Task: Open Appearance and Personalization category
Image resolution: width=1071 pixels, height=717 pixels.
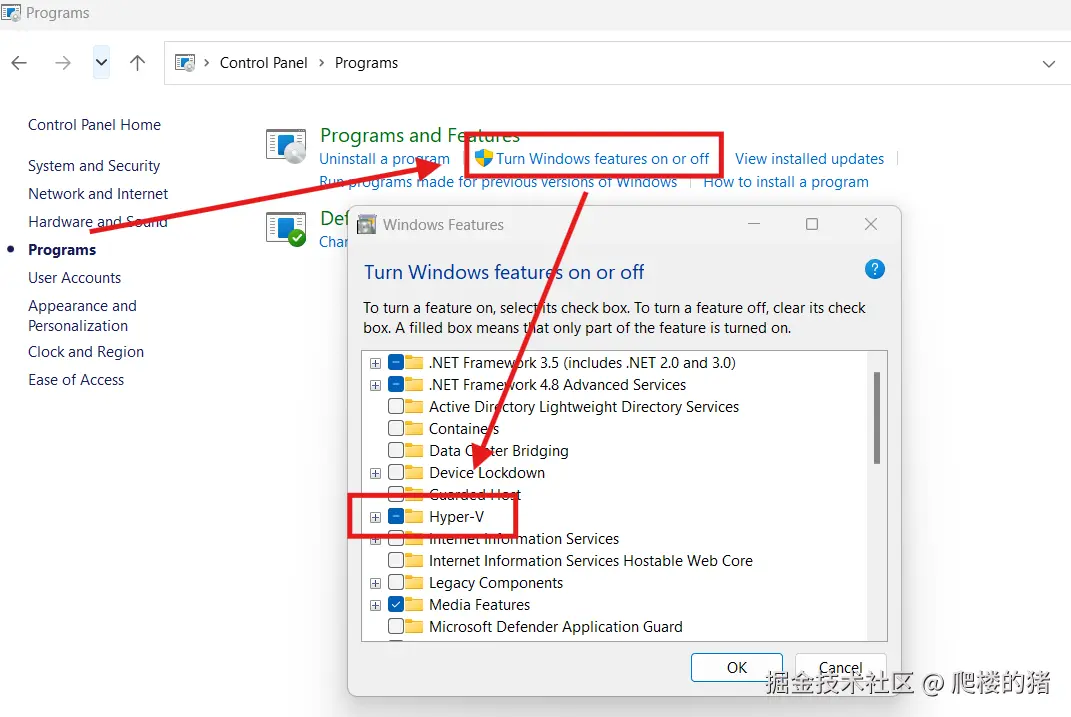Action: pyautogui.click(x=82, y=315)
